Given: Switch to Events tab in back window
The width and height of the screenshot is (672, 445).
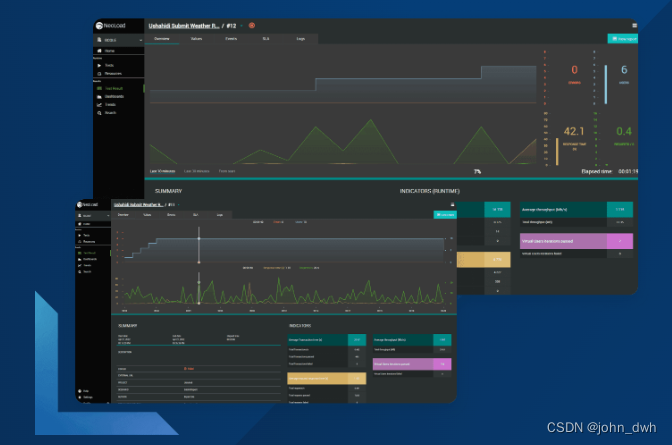Looking at the screenshot, I should (x=231, y=39).
